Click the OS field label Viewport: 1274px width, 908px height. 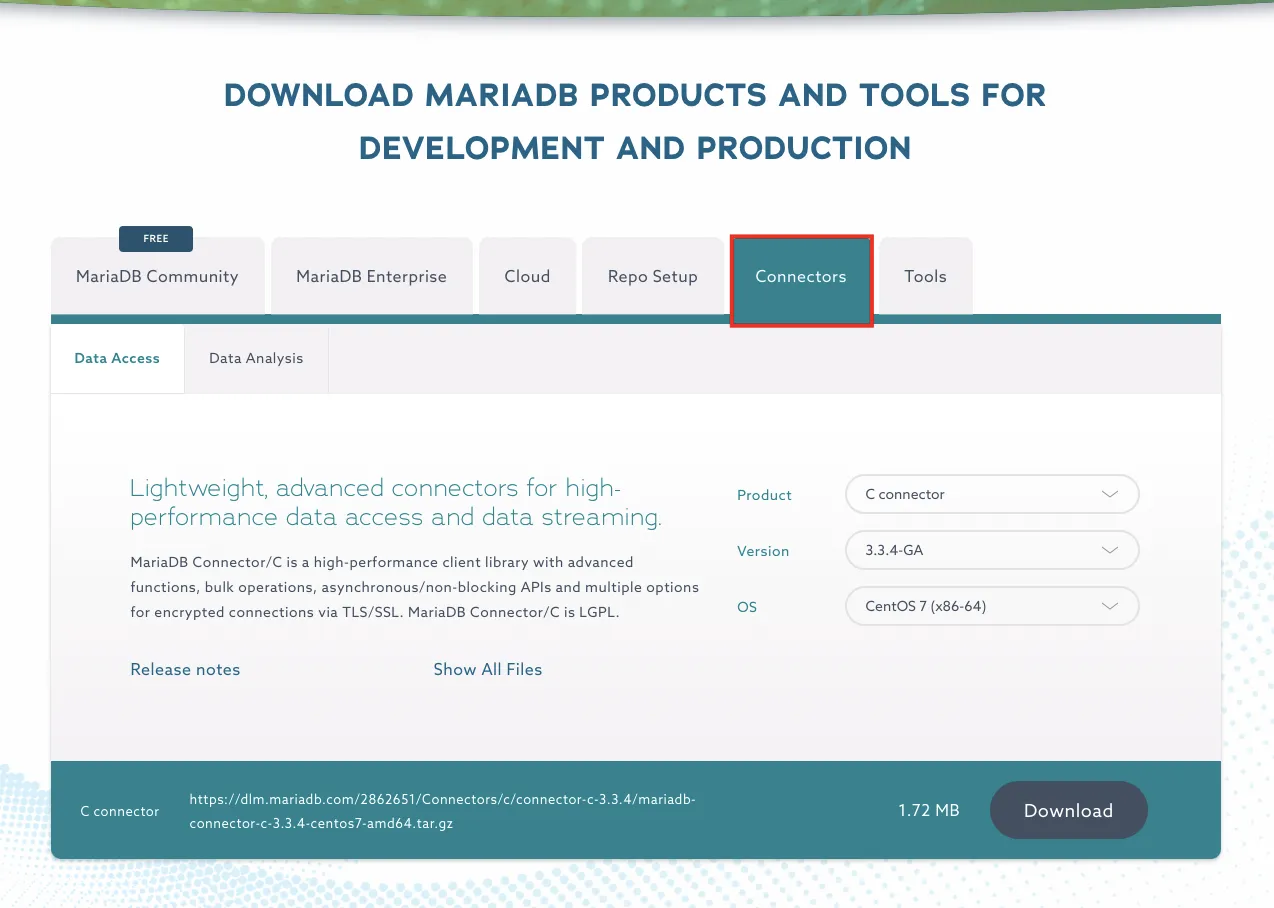click(747, 607)
